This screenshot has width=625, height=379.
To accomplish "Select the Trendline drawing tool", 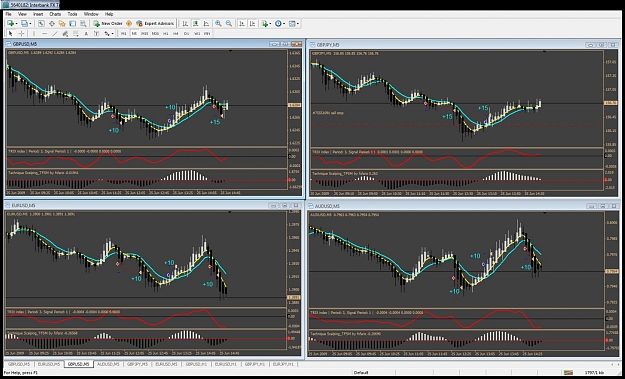I will [55, 34].
